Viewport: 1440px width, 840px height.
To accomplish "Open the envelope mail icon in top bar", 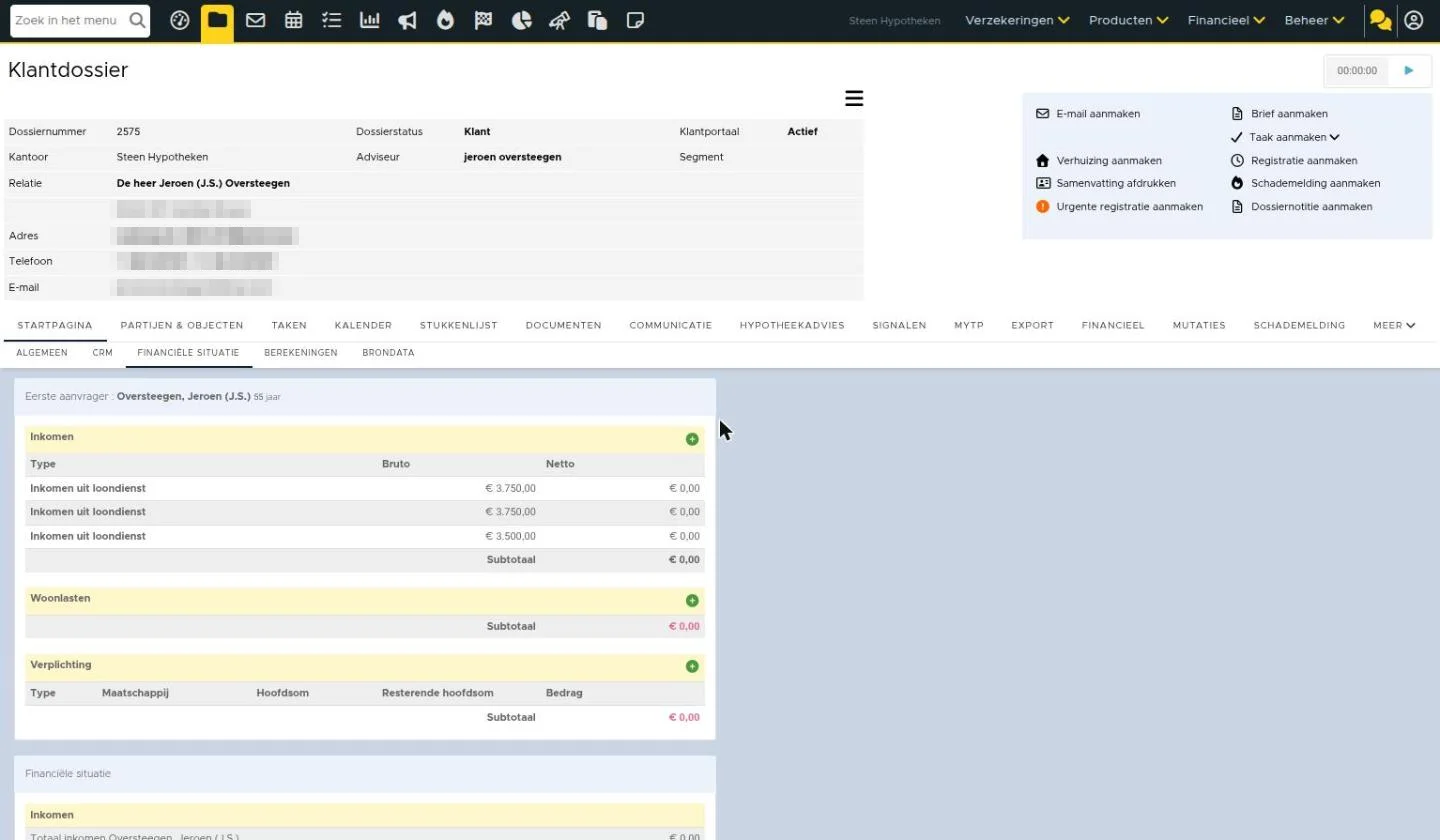I will tap(256, 20).
